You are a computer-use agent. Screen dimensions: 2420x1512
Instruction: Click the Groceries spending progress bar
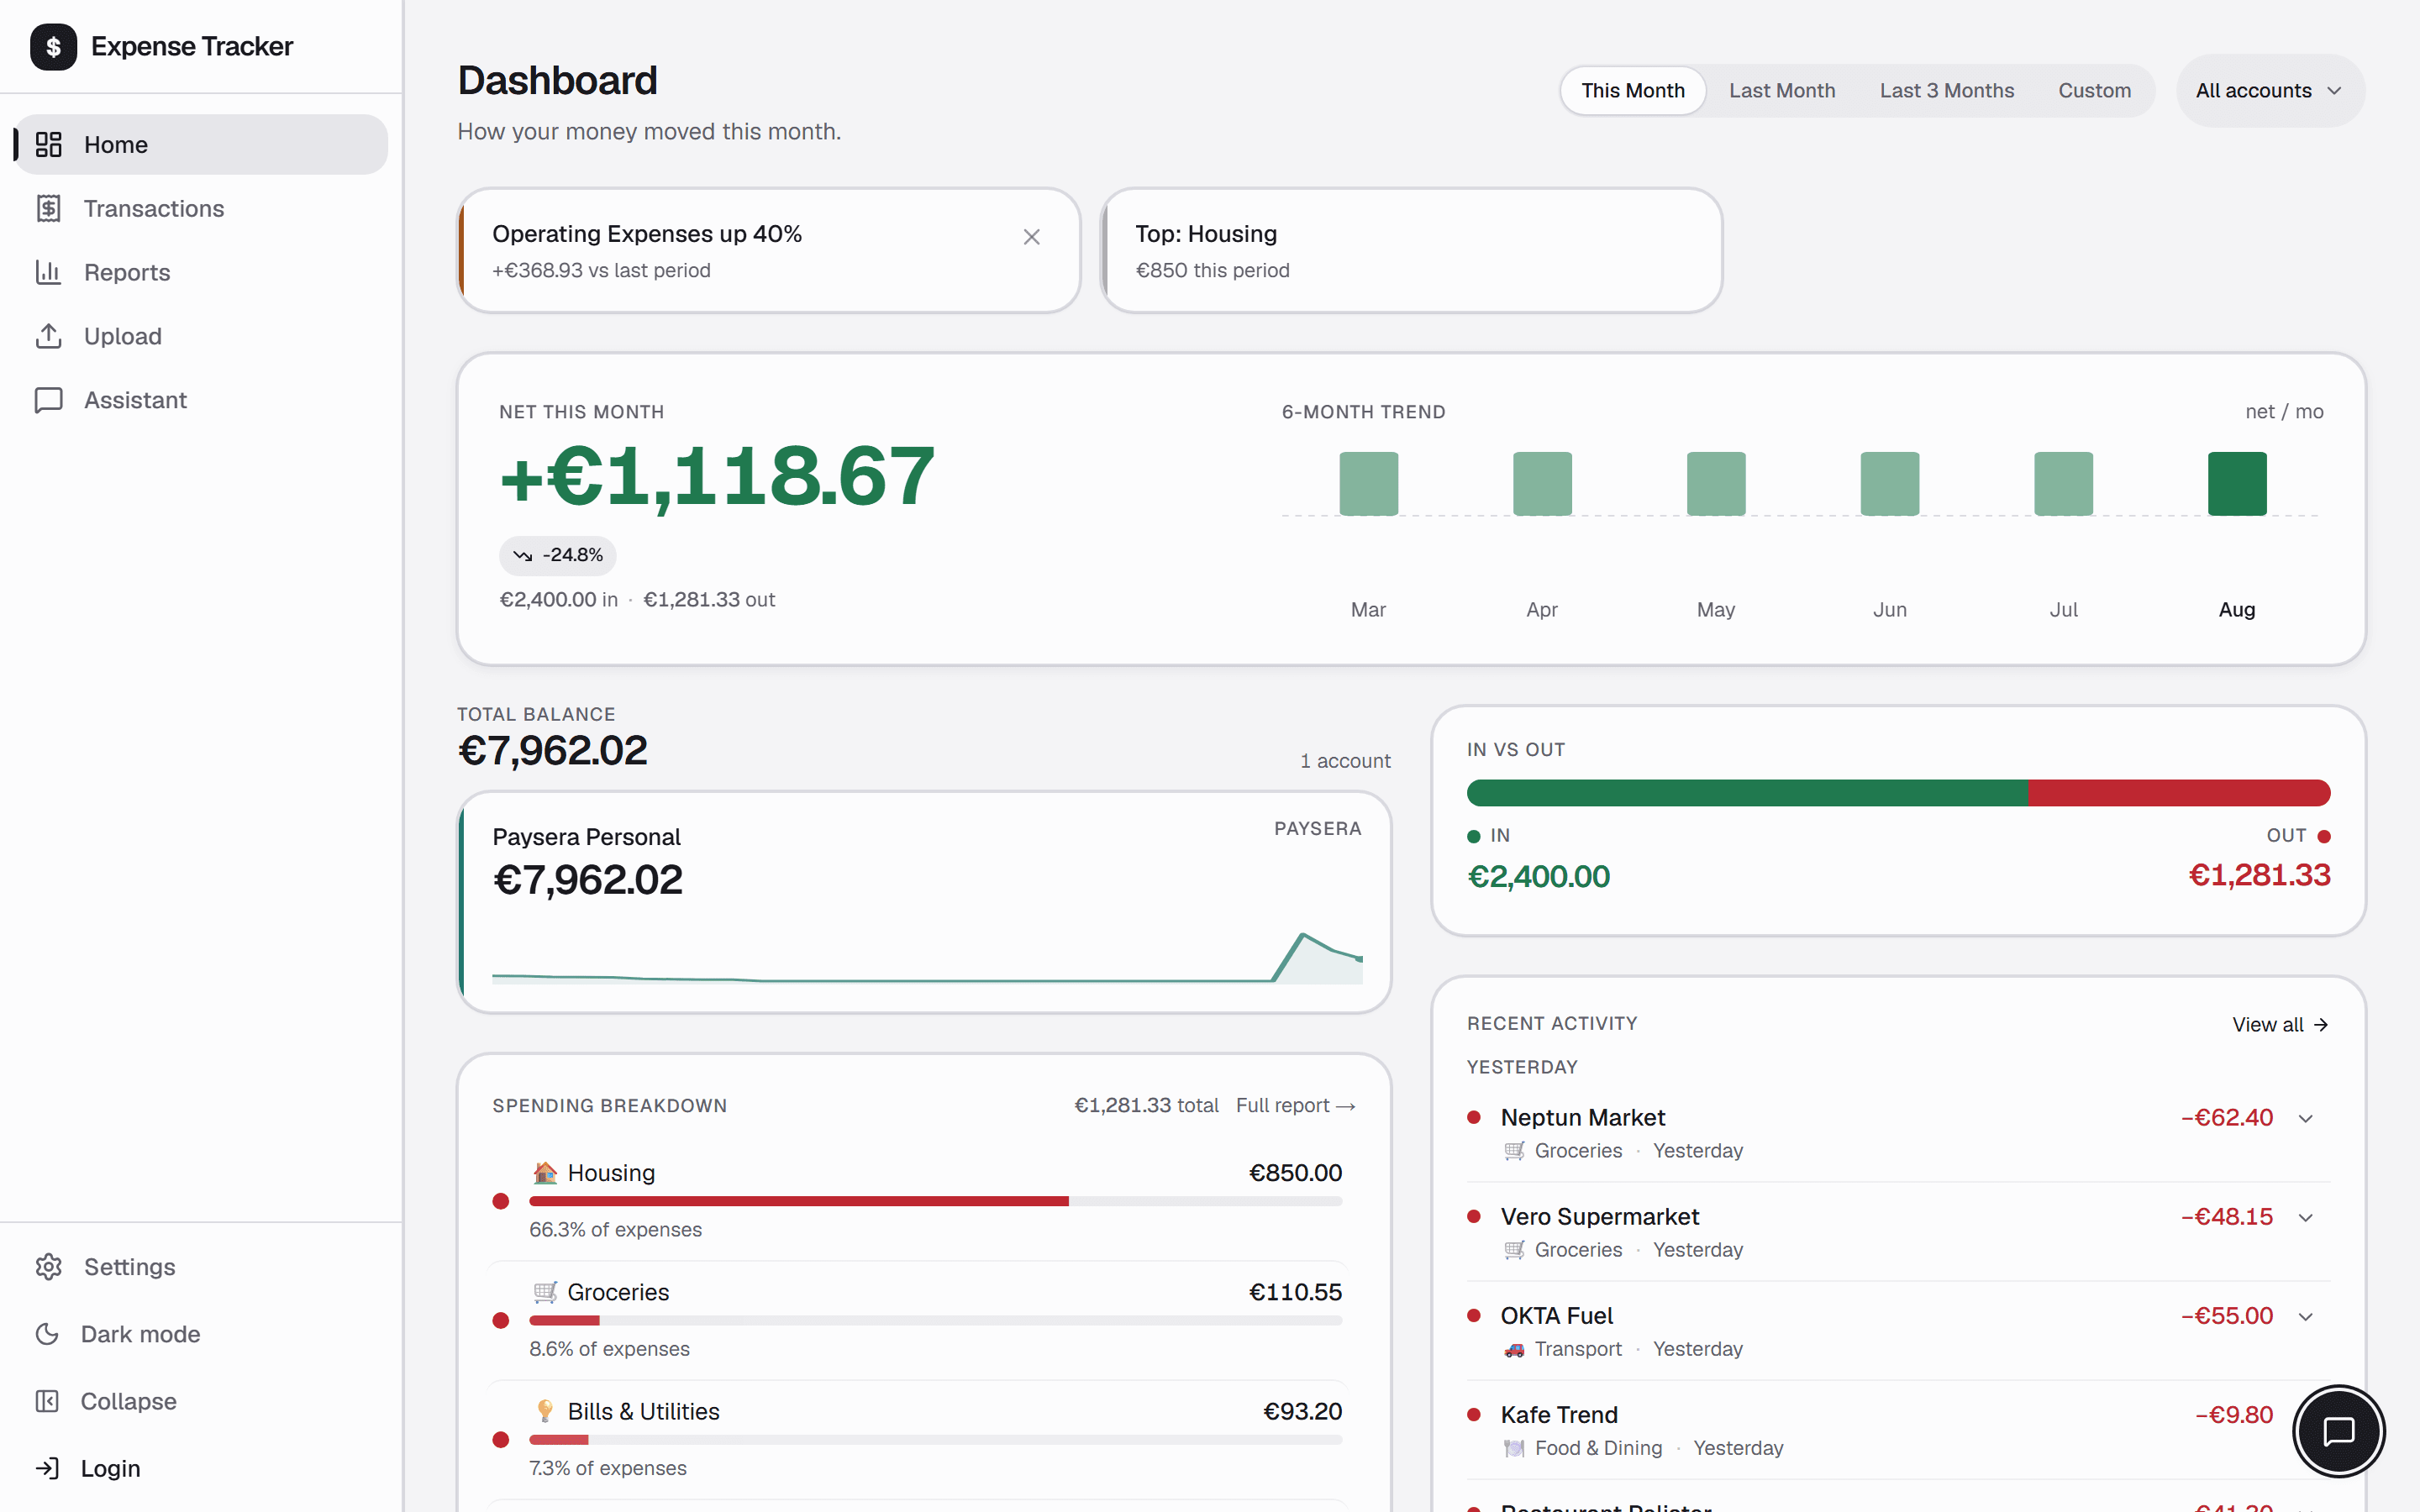[935, 1320]
